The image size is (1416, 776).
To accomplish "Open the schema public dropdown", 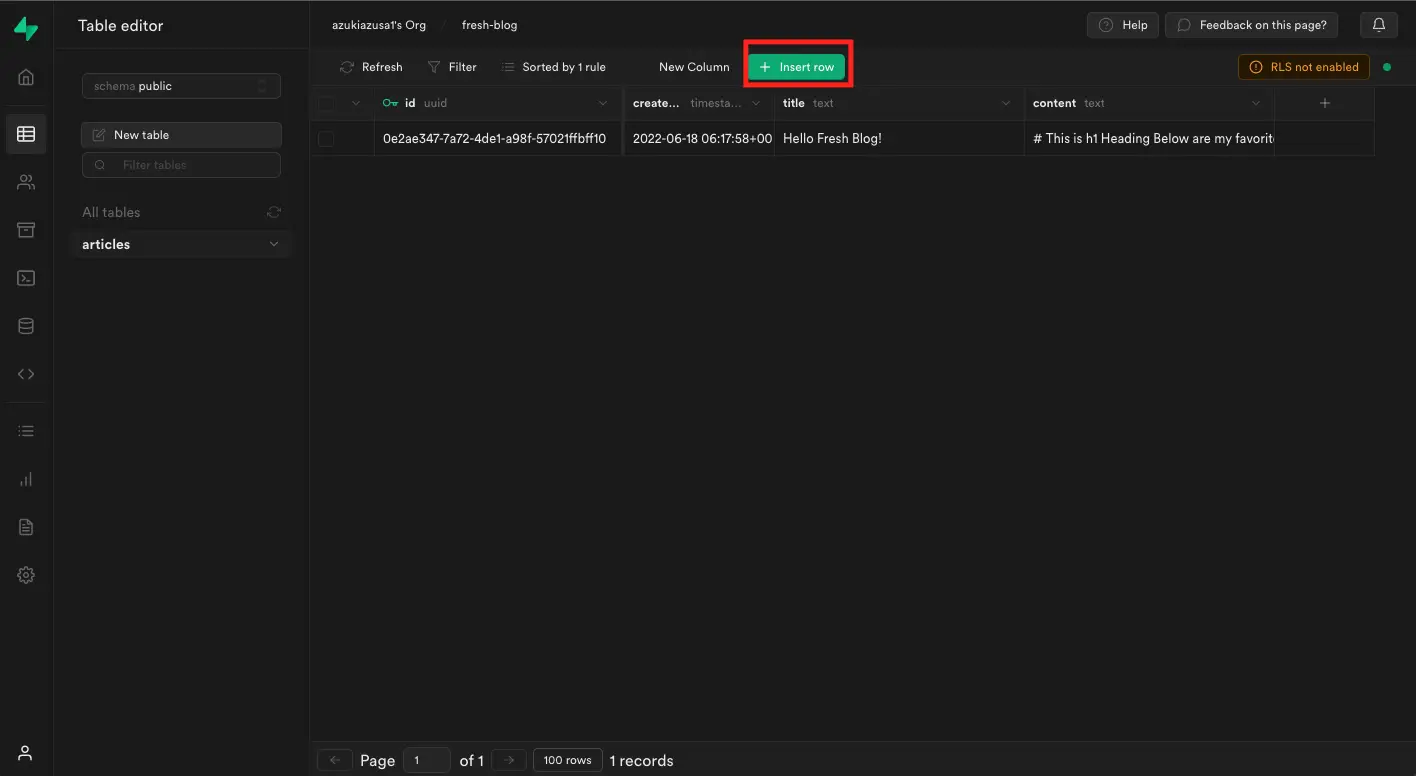I will point(181,86).
